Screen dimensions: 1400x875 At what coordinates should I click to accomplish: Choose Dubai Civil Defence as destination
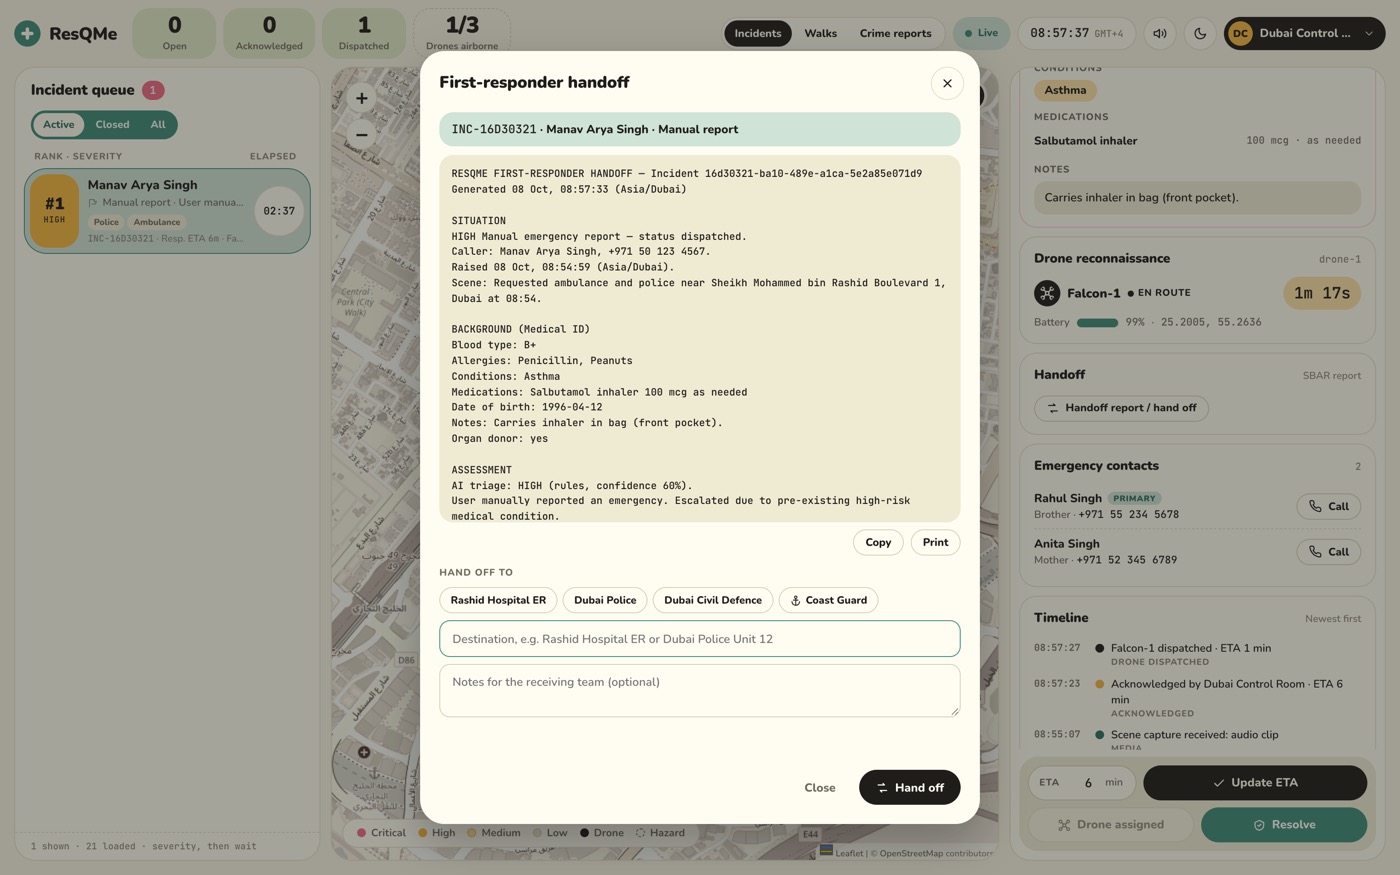point(713,600)
